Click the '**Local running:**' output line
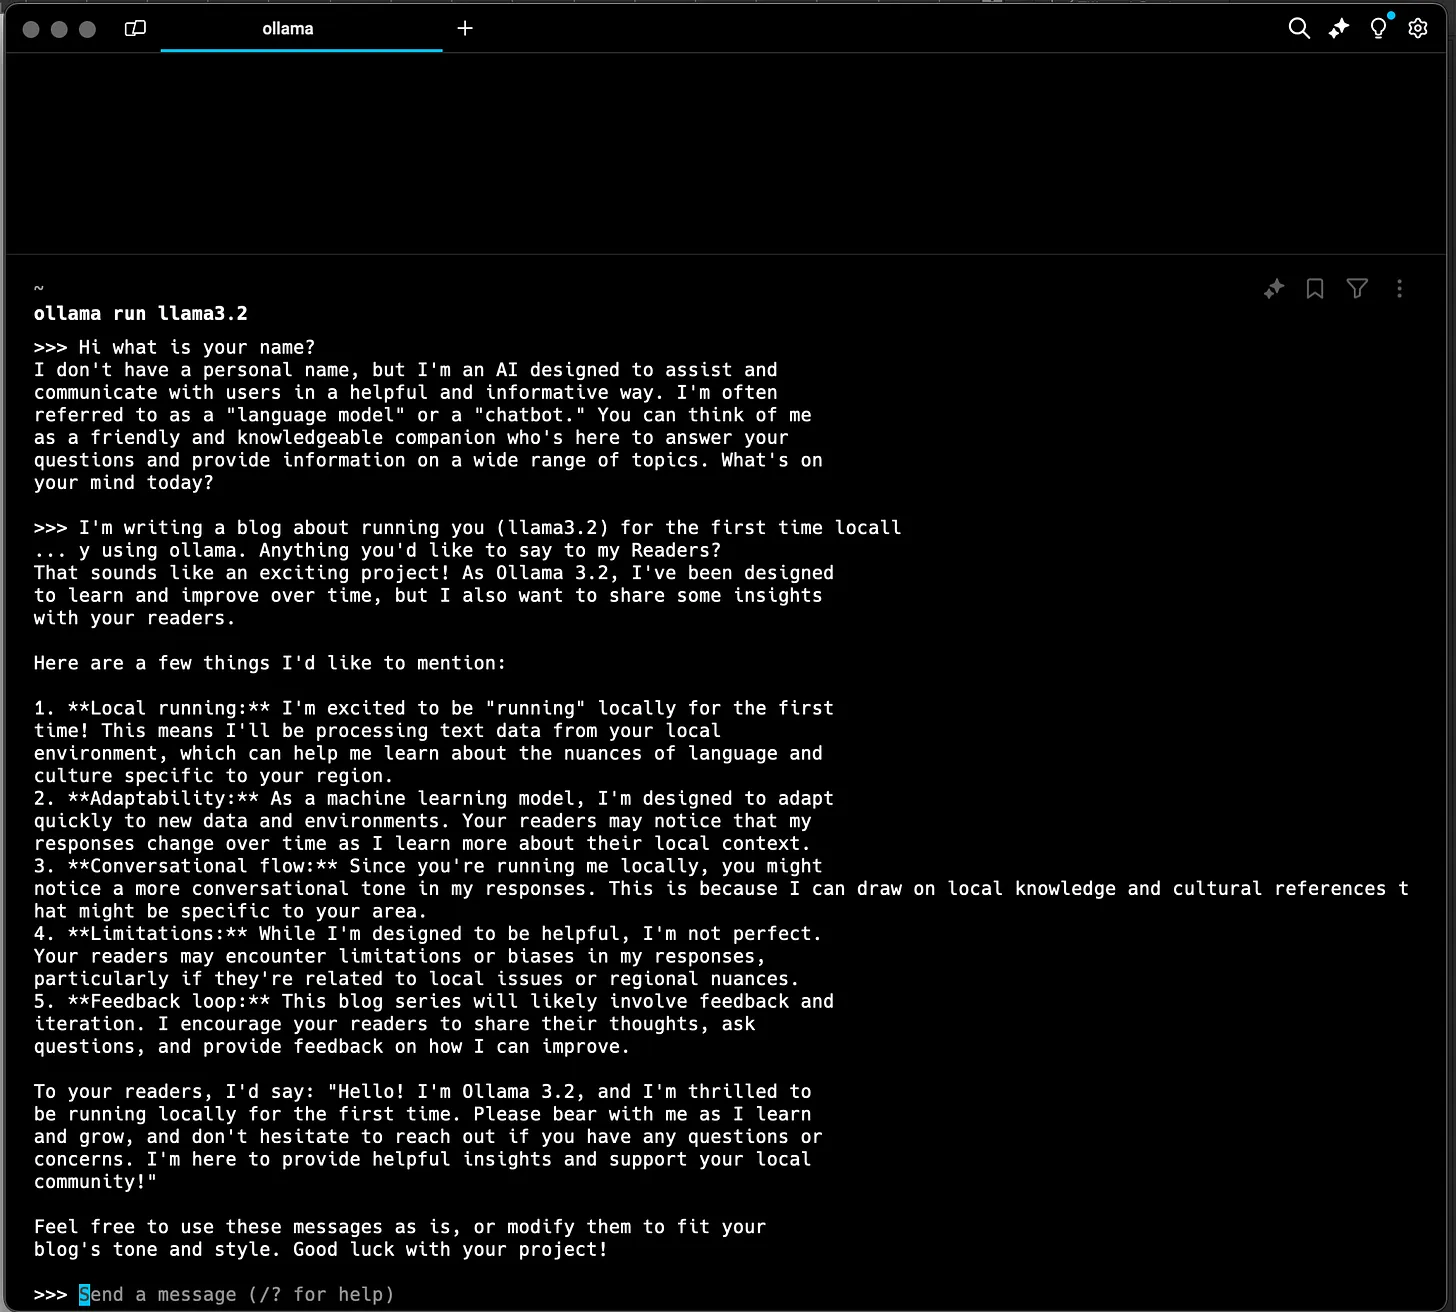This screenshot has width=1456, height=1312. click(433, 708)
